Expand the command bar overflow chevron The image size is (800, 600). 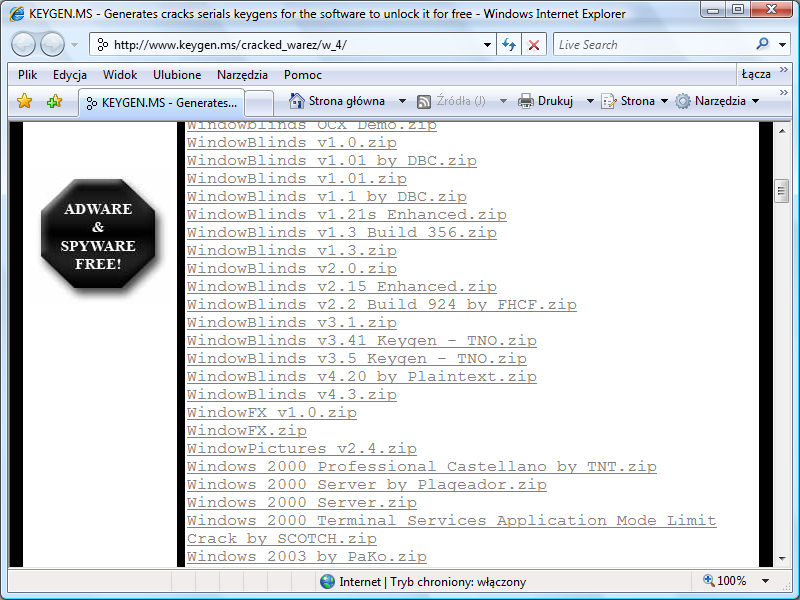click(784, 92)
